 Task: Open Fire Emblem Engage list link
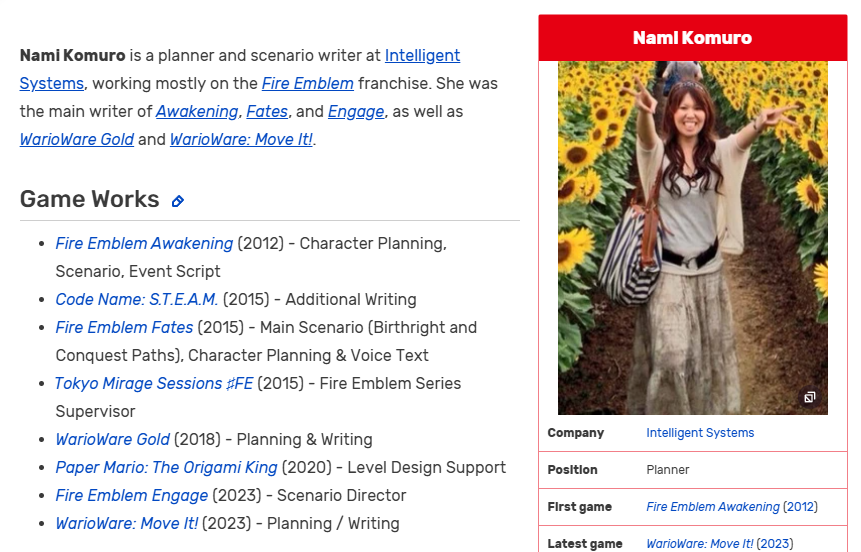(132, 495)
